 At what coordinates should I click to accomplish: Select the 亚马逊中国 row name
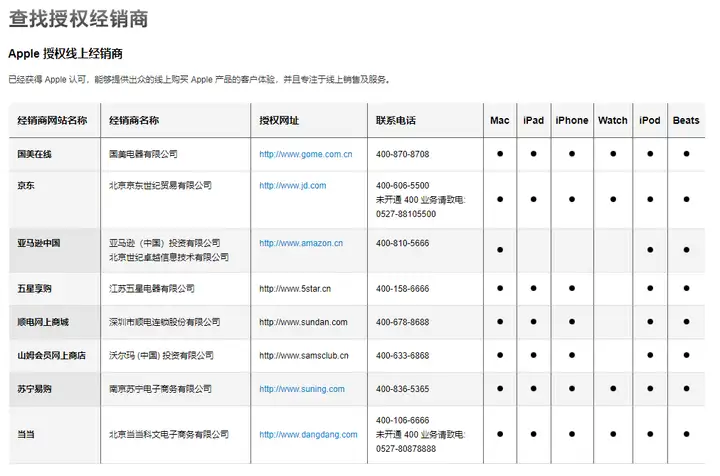click(x=39, y=243)
